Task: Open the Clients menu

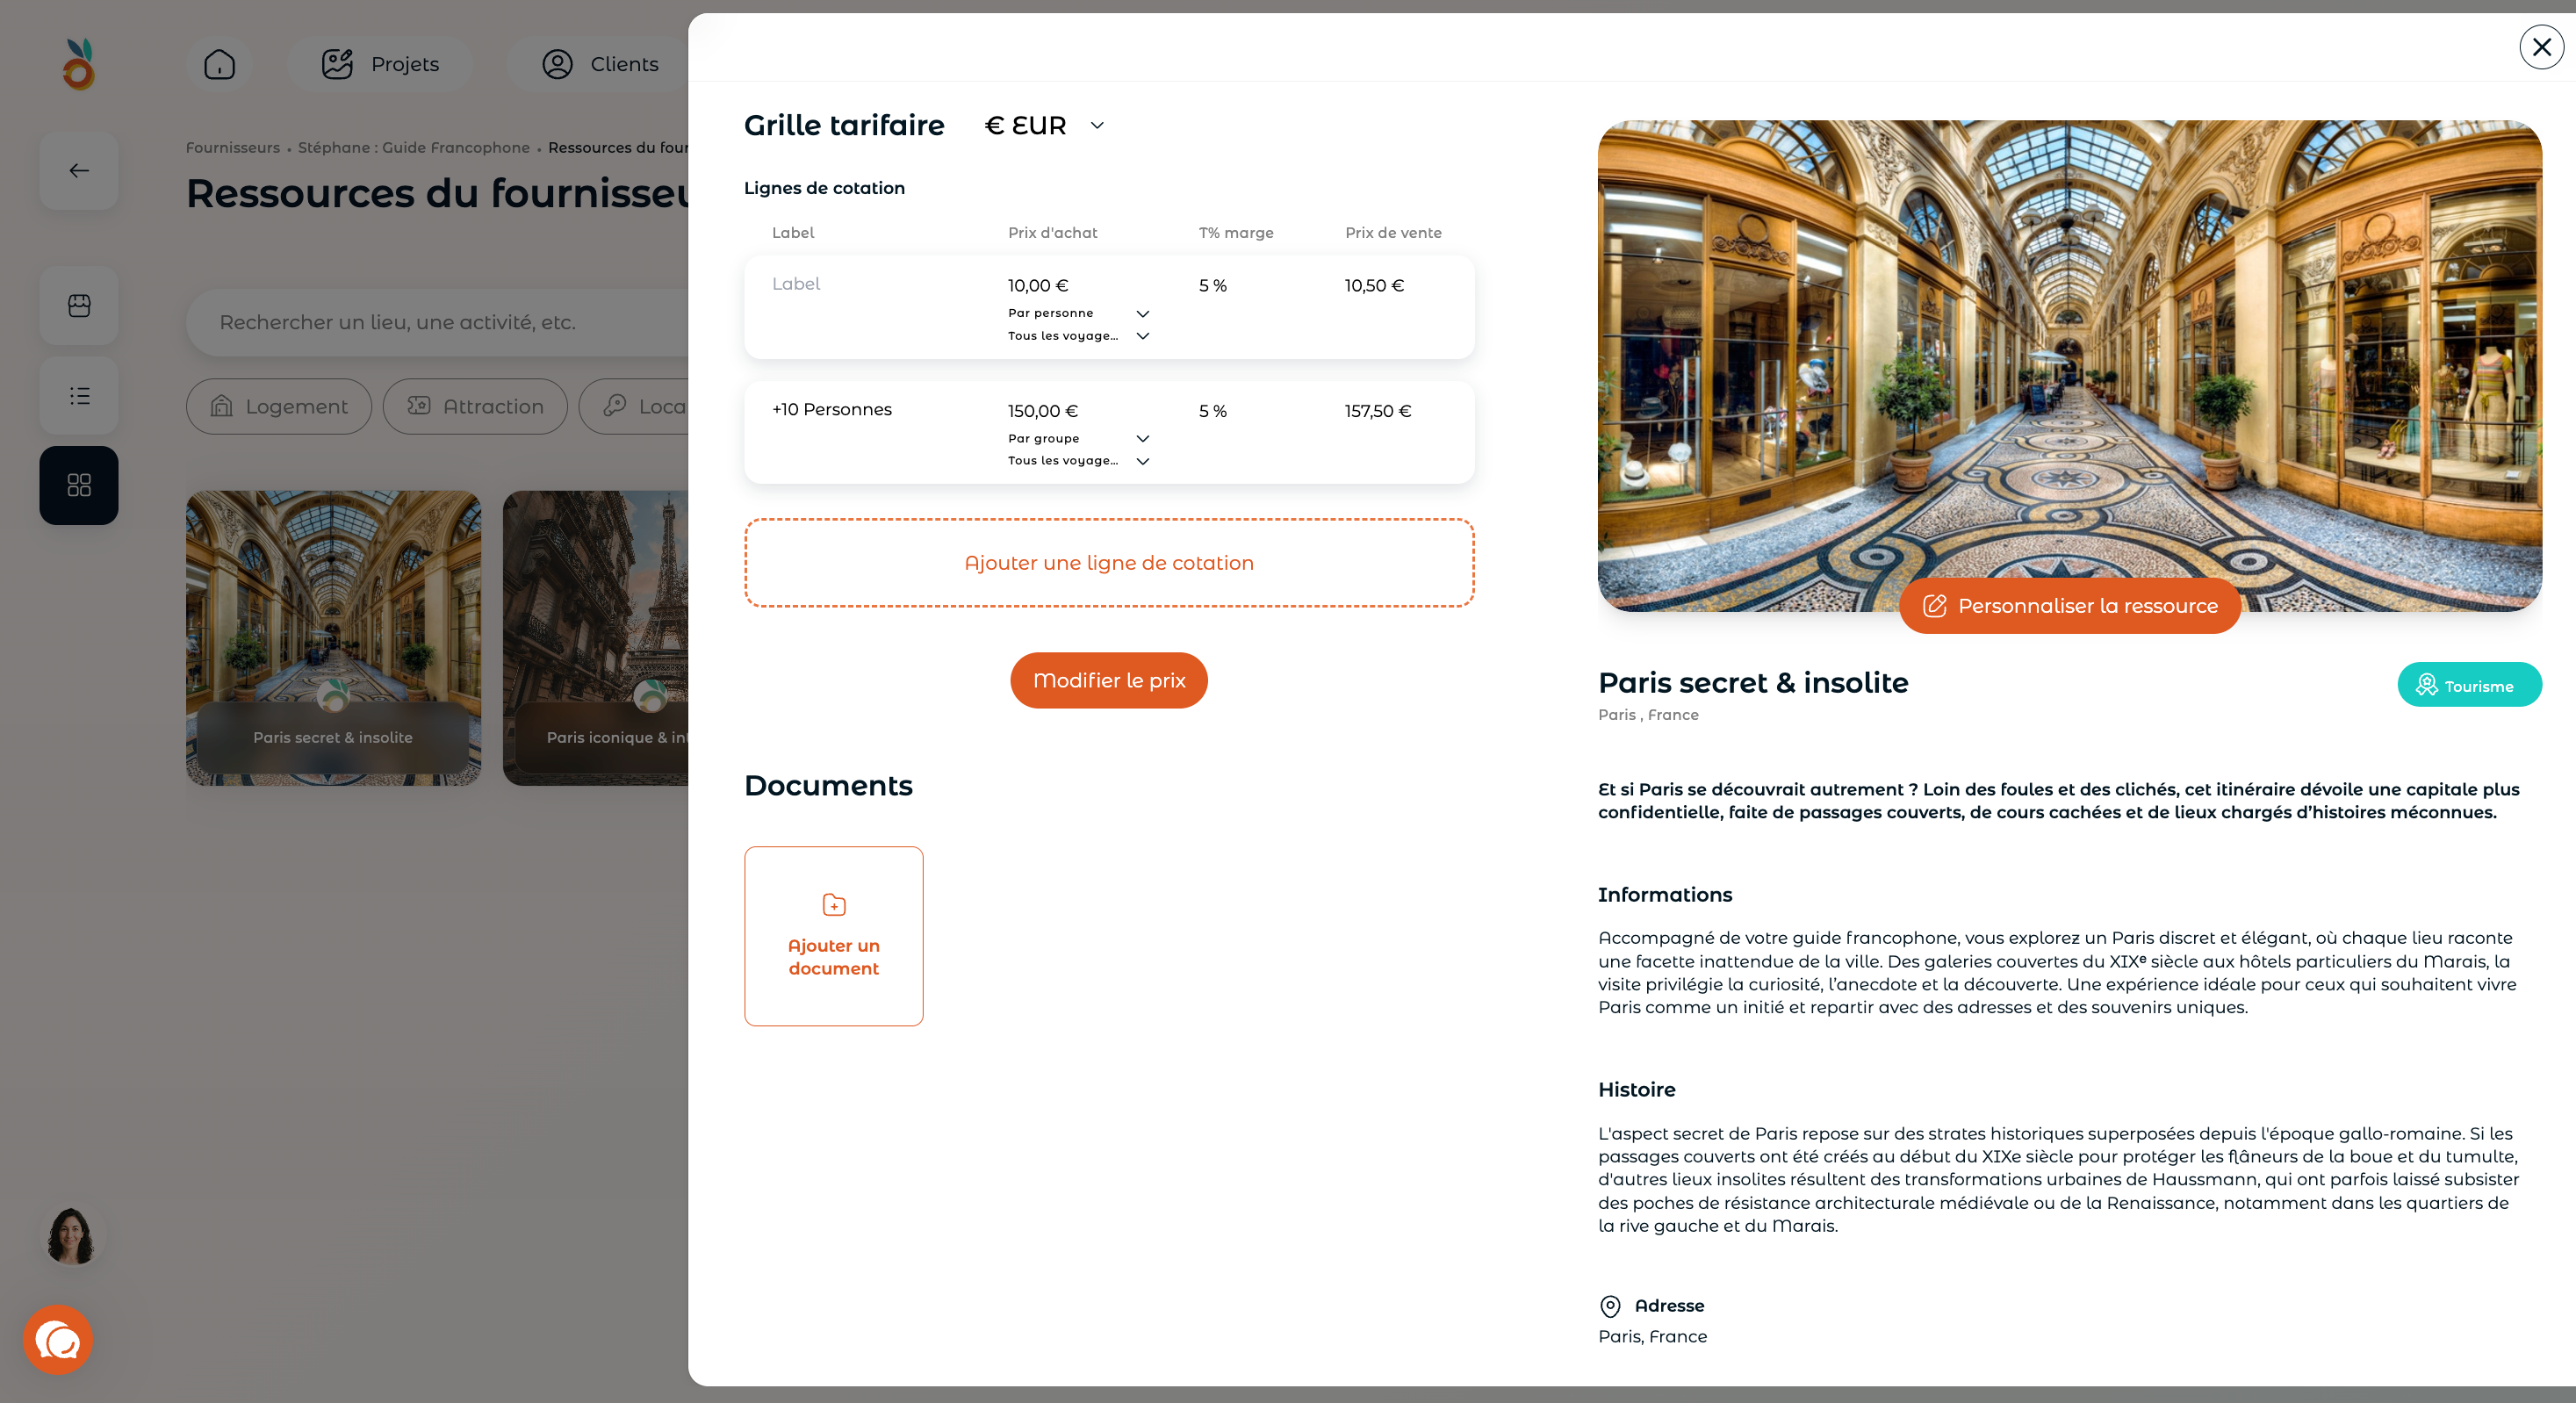Action: pos(600,64)
